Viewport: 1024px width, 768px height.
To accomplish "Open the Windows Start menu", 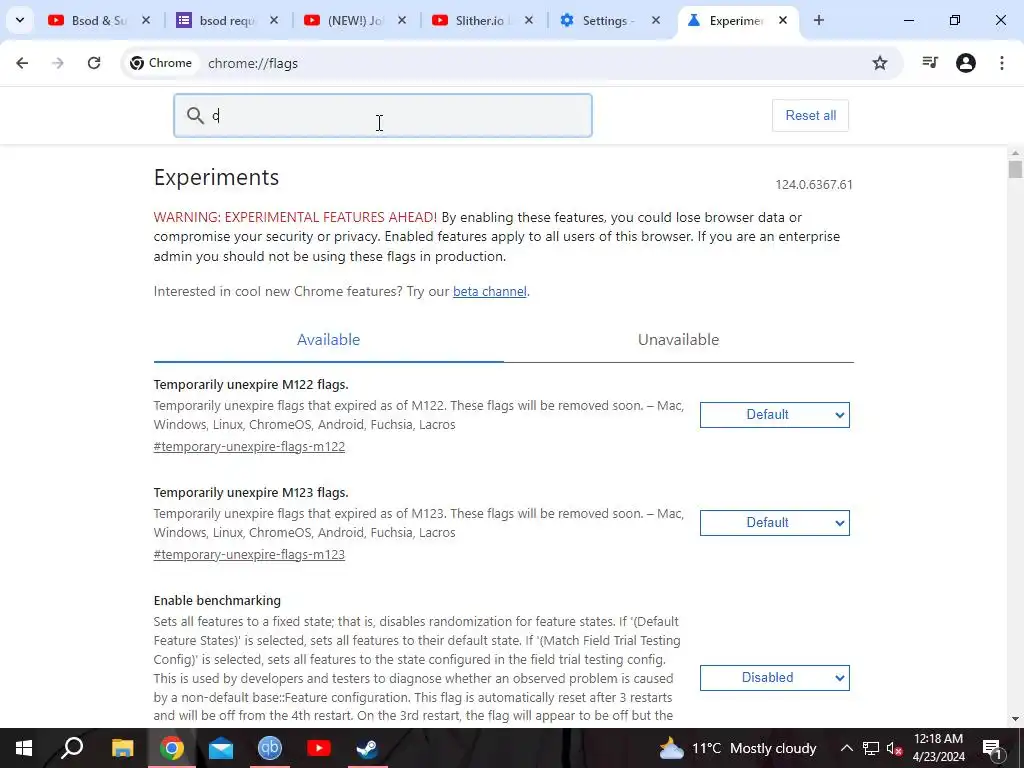I will tap(24, 748).
